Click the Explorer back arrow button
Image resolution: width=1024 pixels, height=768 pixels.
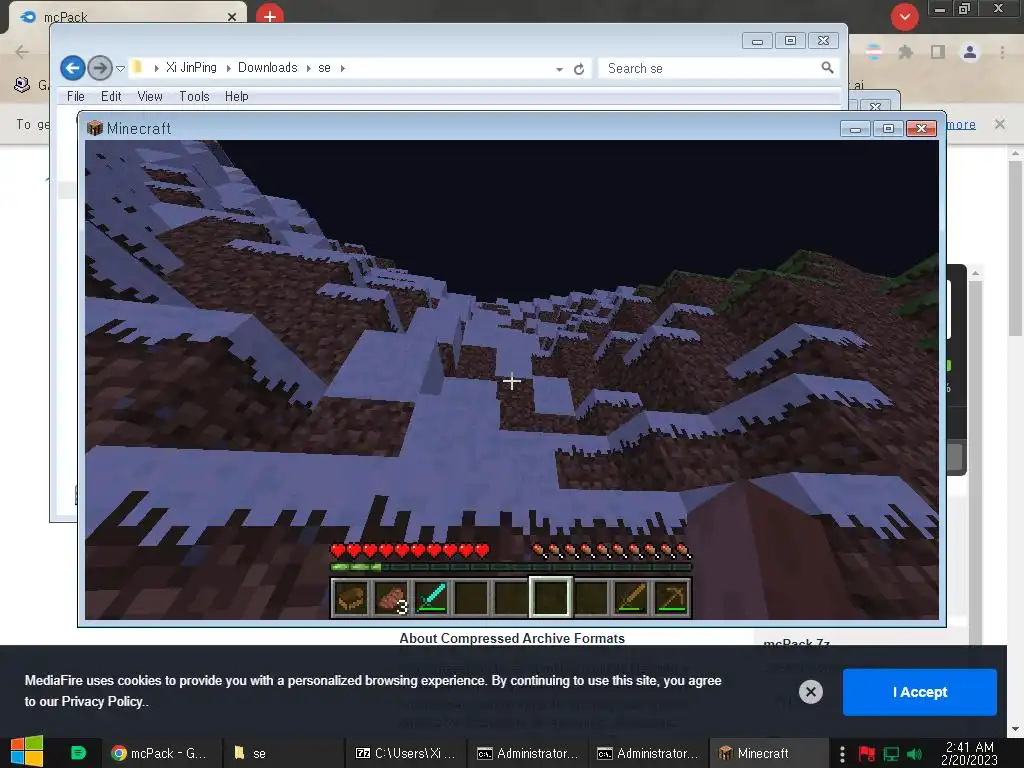(x=72, y=68)
